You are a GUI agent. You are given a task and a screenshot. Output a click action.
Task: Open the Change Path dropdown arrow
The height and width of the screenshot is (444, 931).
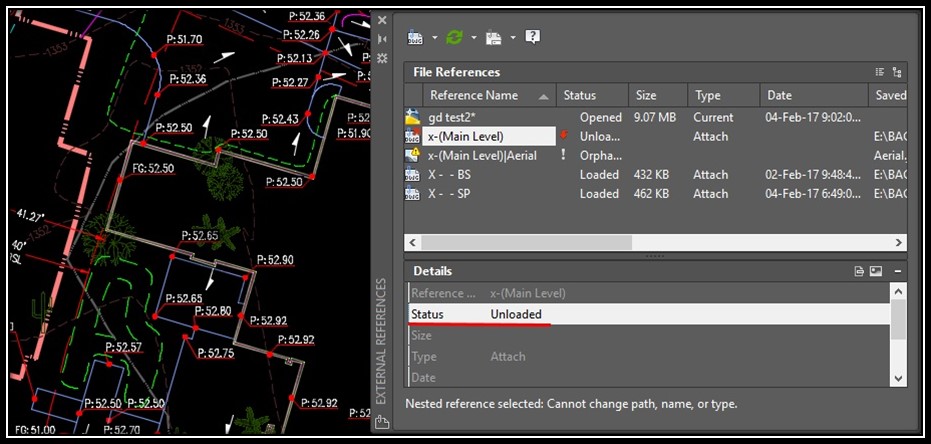point(513,38)
